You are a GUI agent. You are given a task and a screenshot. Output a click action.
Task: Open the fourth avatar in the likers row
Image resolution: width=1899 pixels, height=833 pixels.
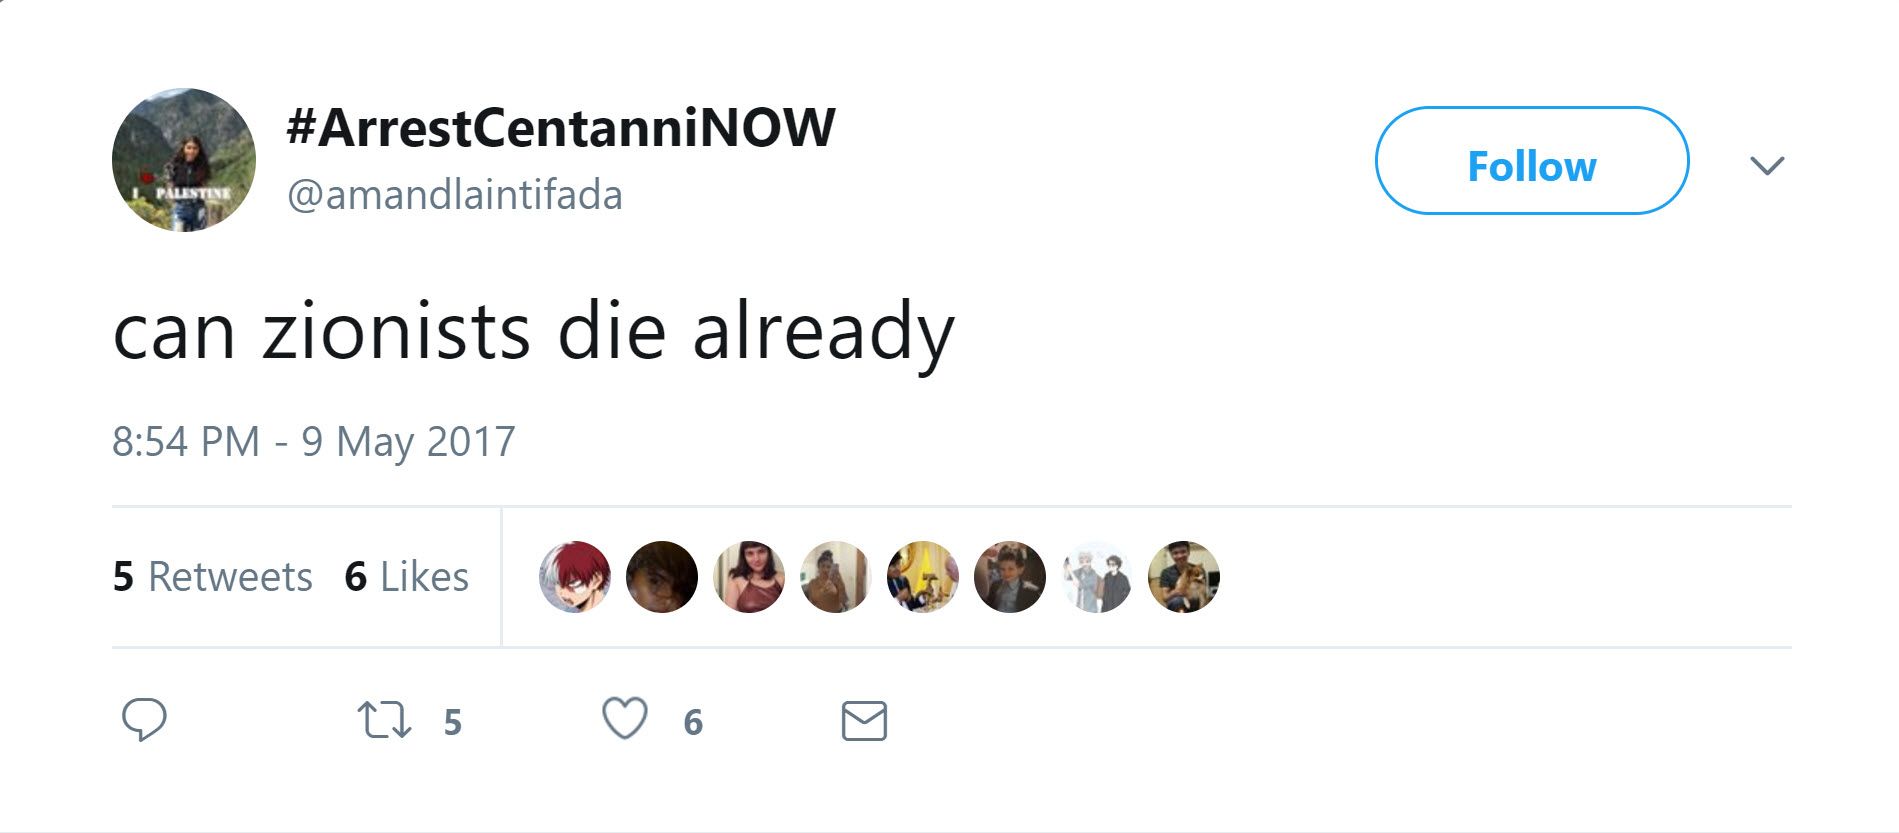tap(836, 577)
